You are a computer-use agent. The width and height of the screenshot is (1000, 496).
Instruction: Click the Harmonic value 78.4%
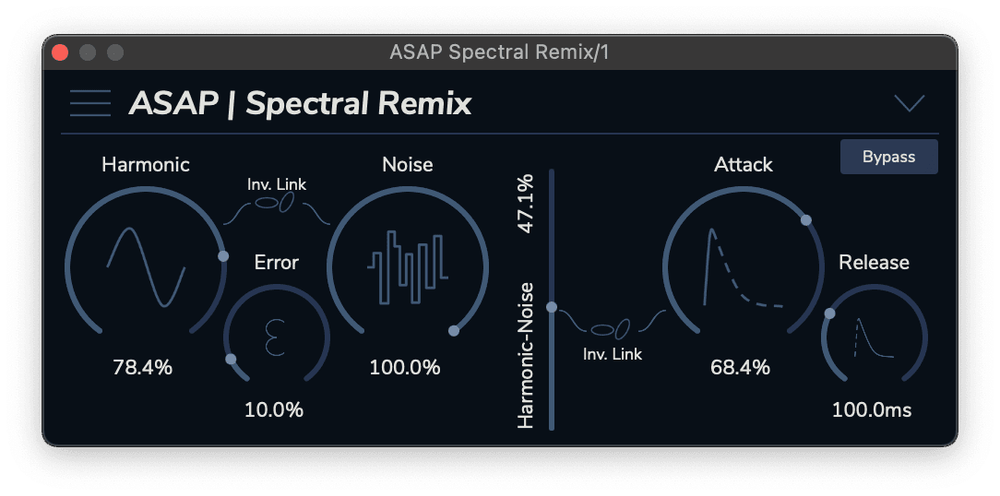[x=142, y=367]
